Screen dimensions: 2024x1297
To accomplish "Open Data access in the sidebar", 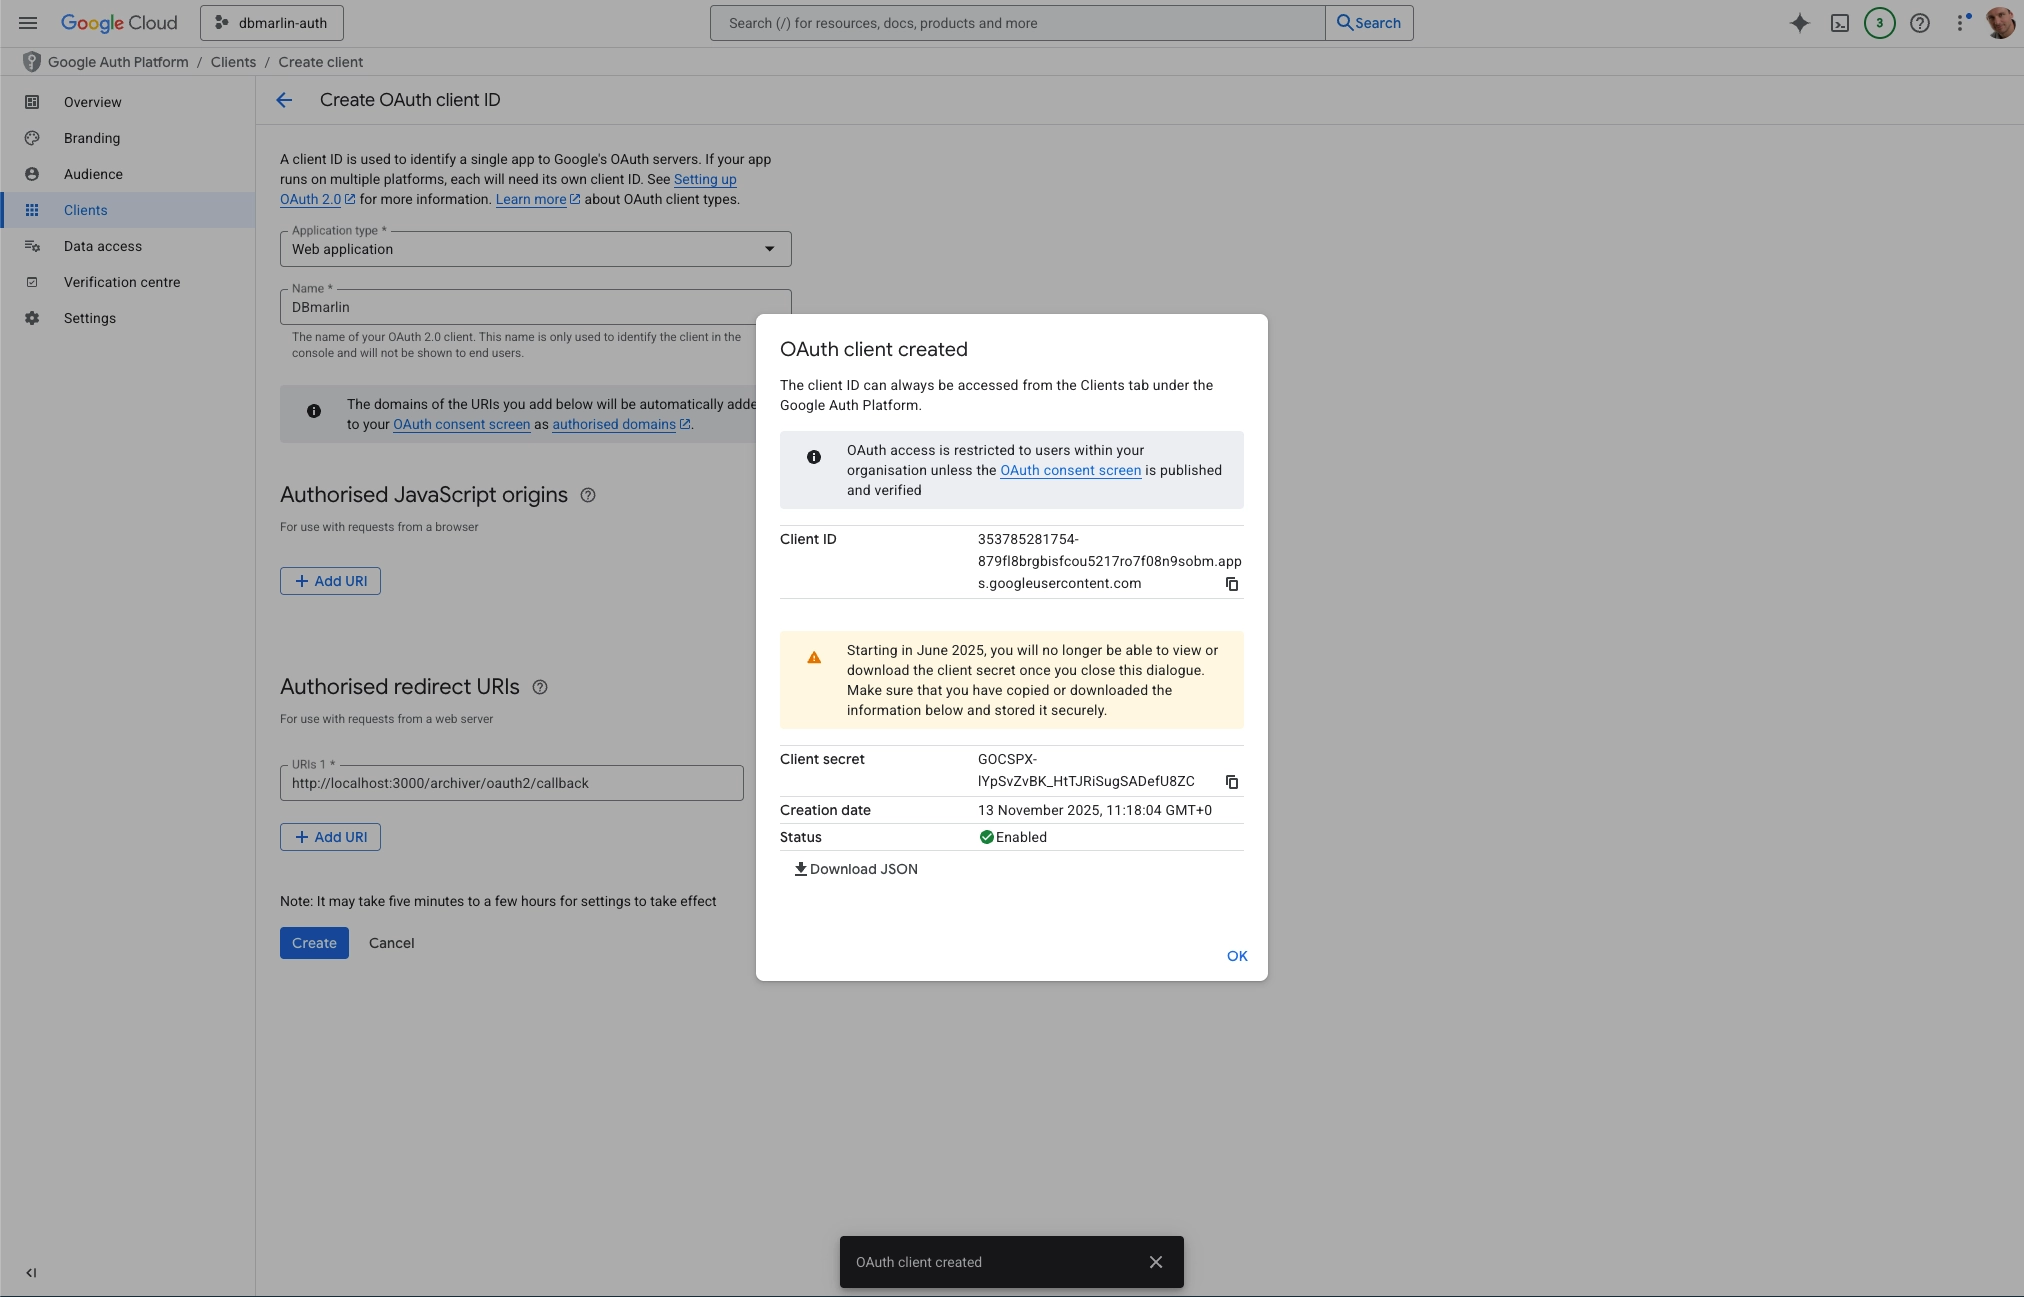I will click(x=103, y=246).
